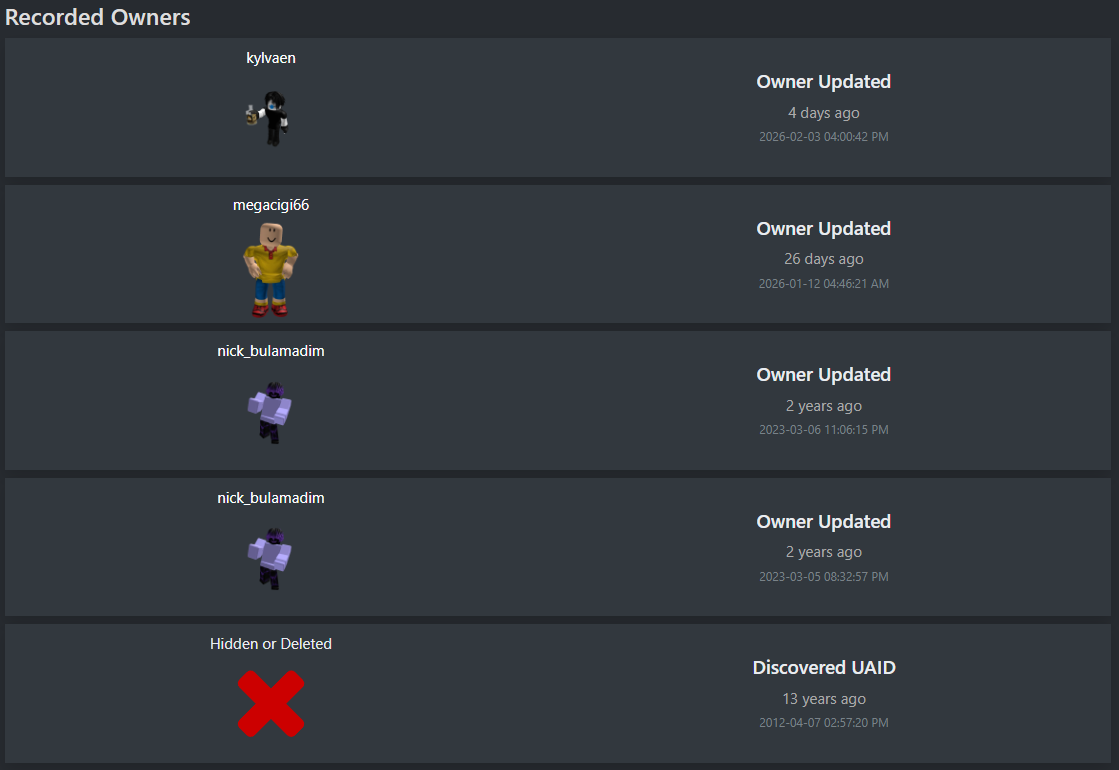
Task: Click date 2023-03-06 11:06:15 PM
Action: (x=824, y=430)
